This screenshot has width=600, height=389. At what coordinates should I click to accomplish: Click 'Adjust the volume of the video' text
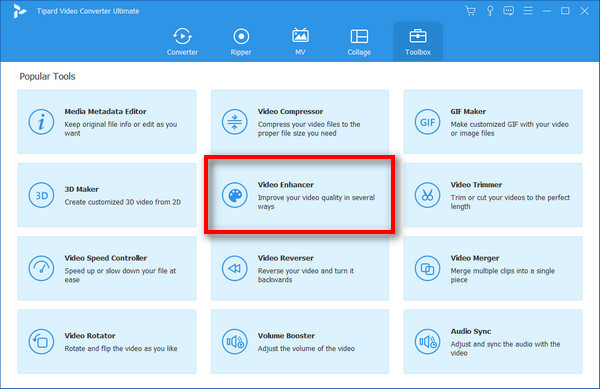pyautogui.click(x=306, y=348)
